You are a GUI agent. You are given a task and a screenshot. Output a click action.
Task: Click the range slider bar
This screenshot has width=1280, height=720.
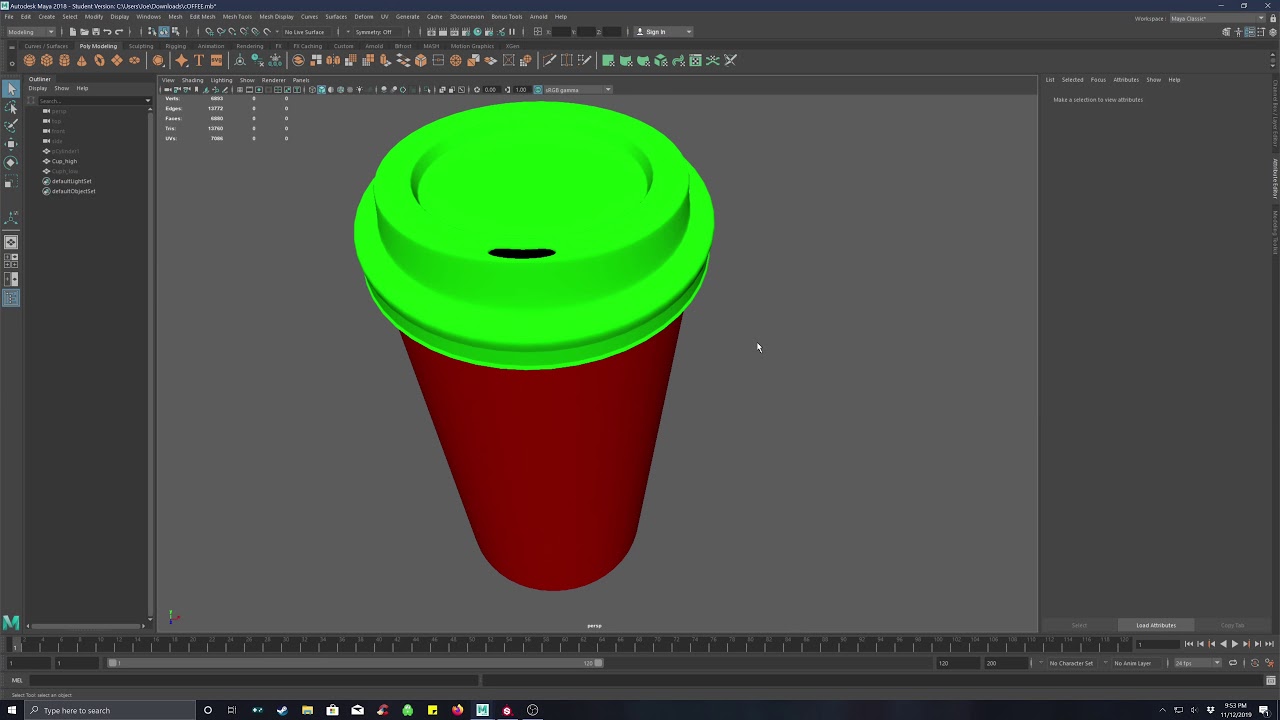(x=355, y=663)
